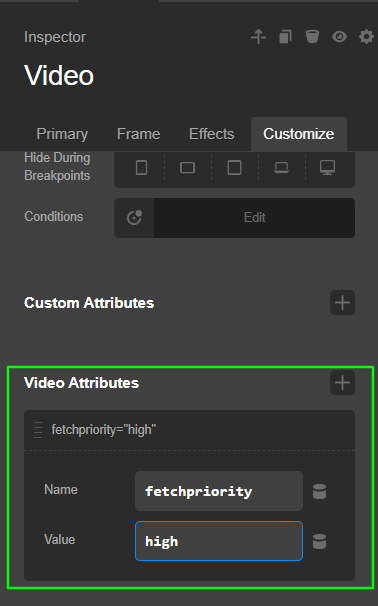
Task: Open the dynamic content icon beside the Value field
Action: click(319, 541)
